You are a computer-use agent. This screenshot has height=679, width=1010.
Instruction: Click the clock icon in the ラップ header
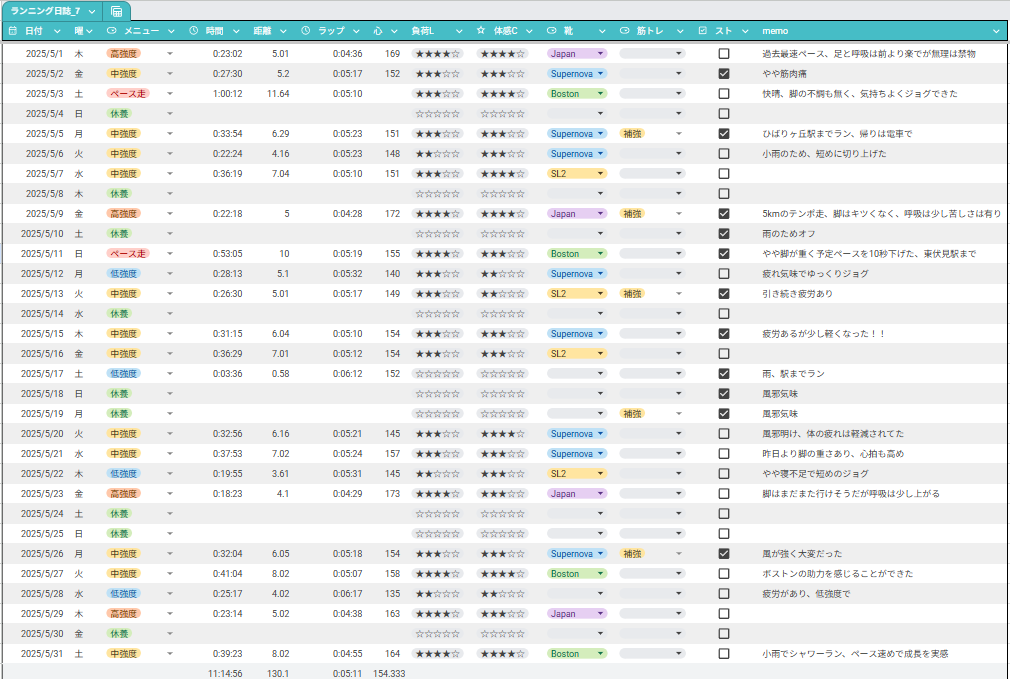pyautogui.click(x=305, y=31)
